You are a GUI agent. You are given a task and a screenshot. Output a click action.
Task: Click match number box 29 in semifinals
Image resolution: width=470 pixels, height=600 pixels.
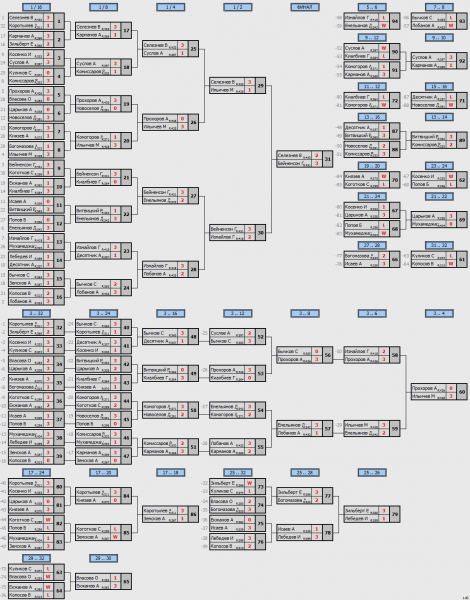(x=261, y=86)
